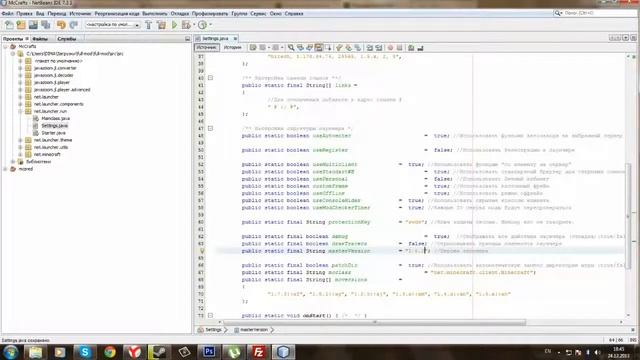Screen dimensions: 640x360
Task: Click the Profile Project clock icon
Action: (202, 25)
